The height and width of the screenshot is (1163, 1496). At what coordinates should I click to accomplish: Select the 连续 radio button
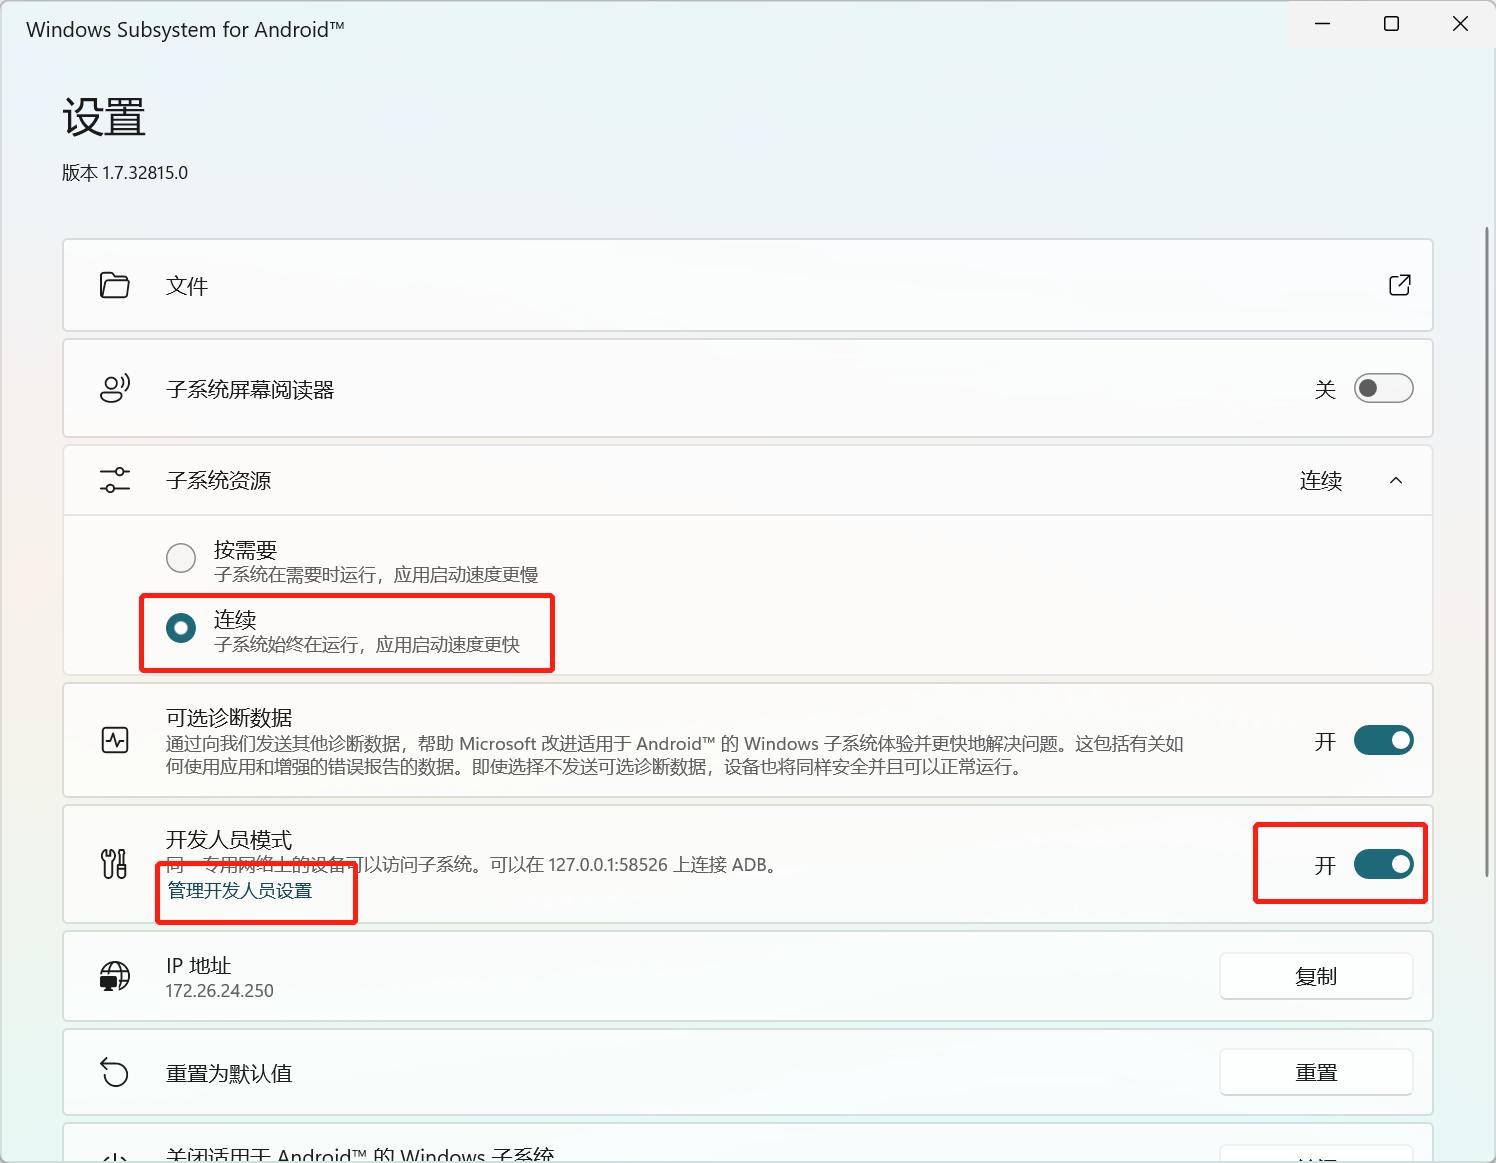tap(180, 629)
